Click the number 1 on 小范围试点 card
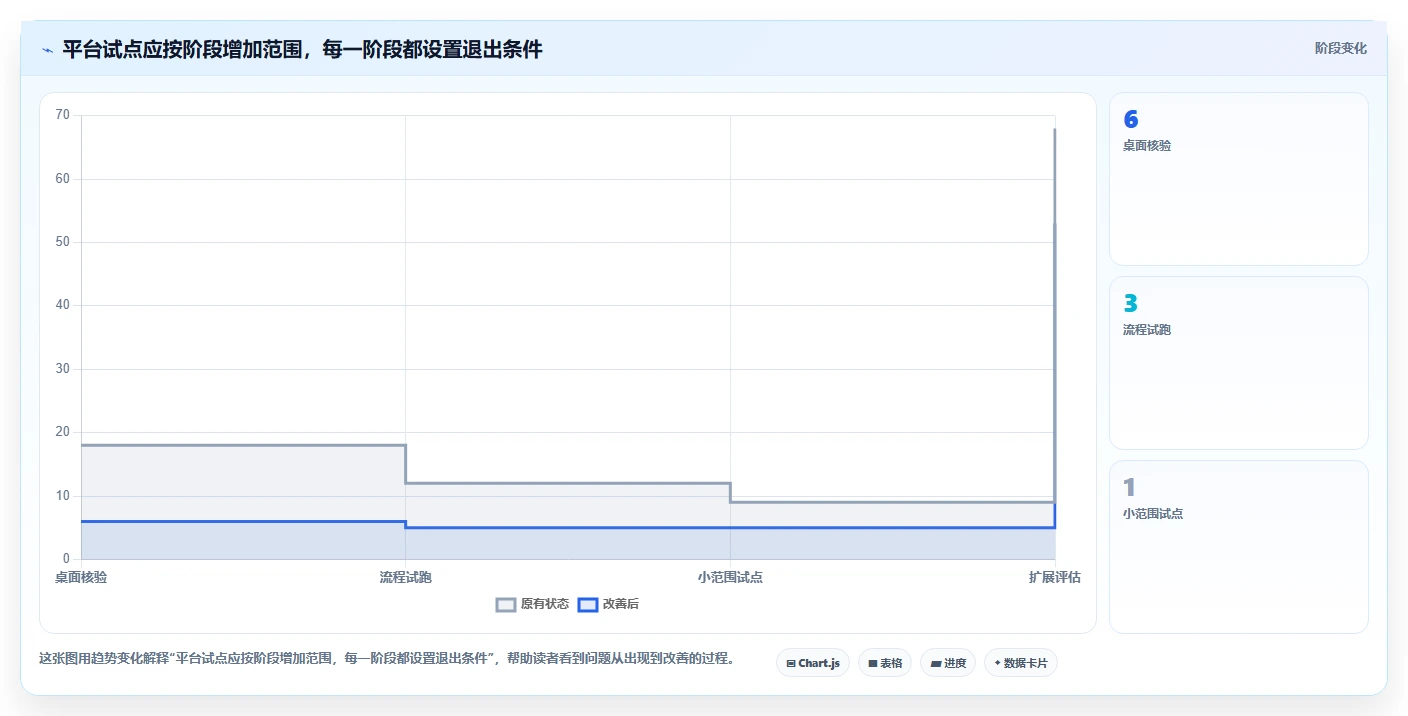The height and width of the screenshot is (716, 1408). [x=1130, y=488]
